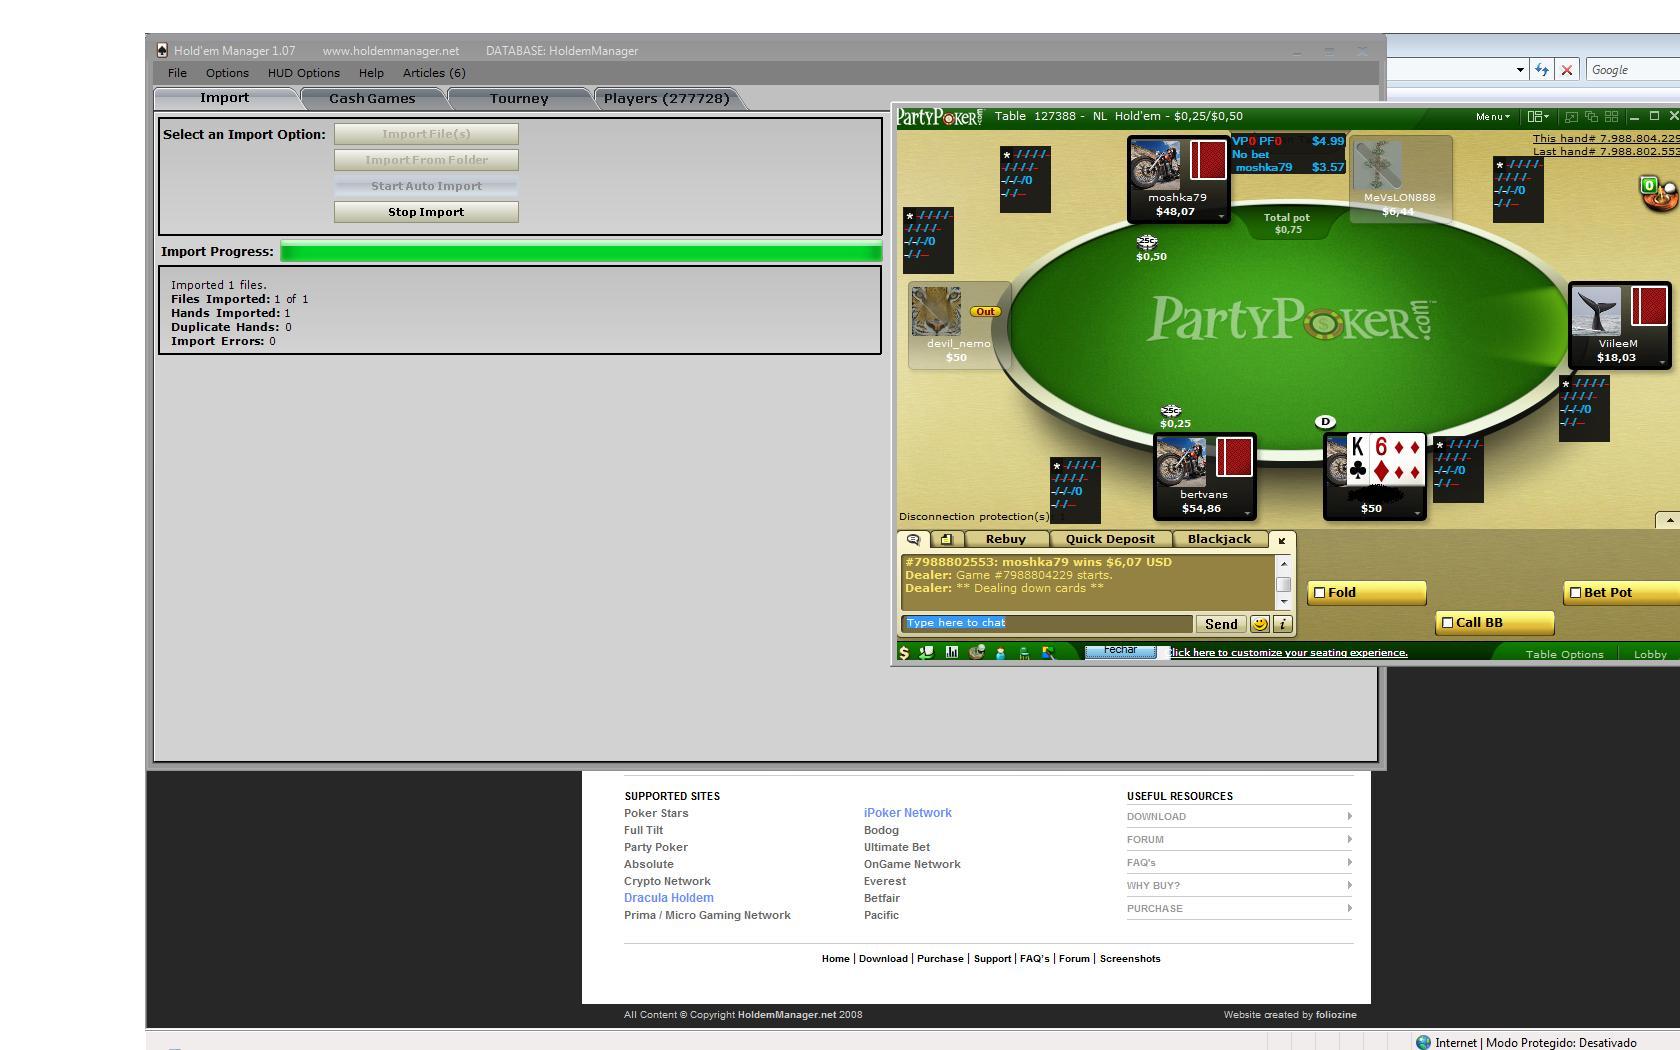Viewport: 1680px width, 1050px height.
Task: Click the chat info 'i' icon
Action: point(1282,624)
